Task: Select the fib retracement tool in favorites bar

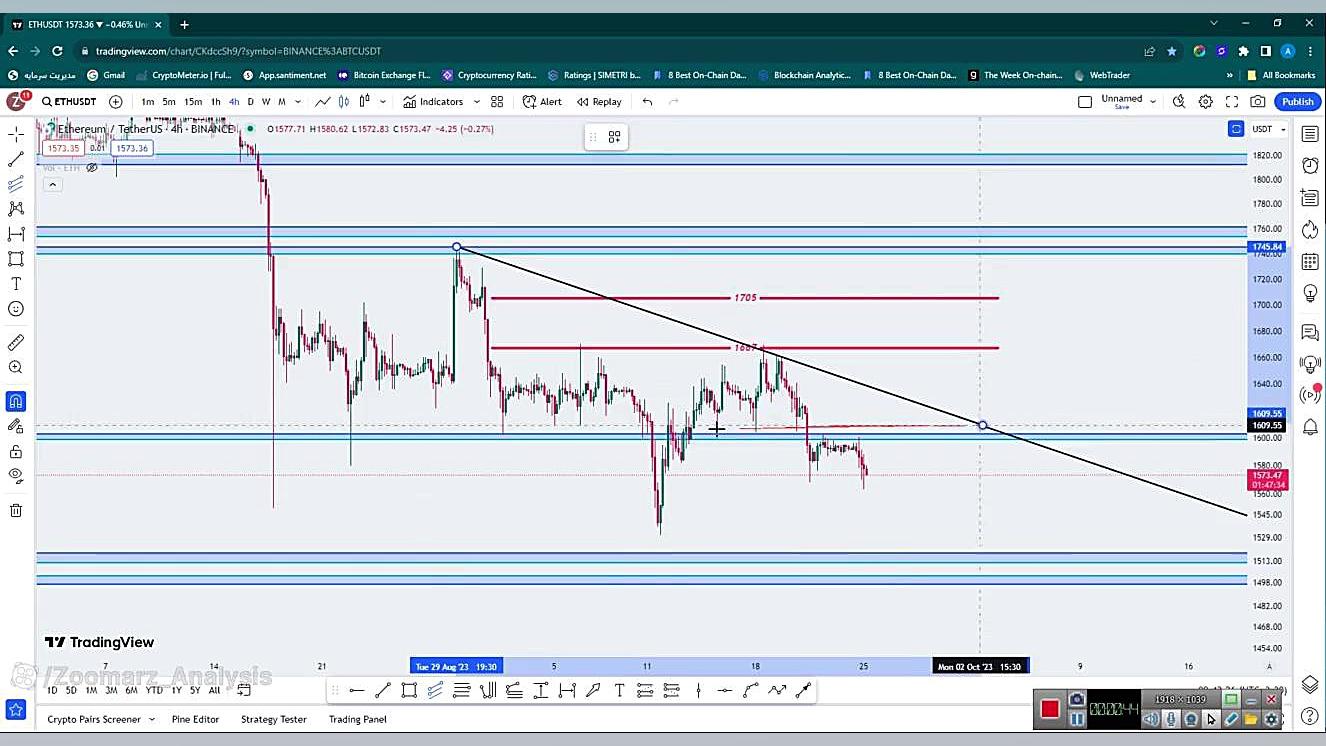Action: [x=461, y=690]
